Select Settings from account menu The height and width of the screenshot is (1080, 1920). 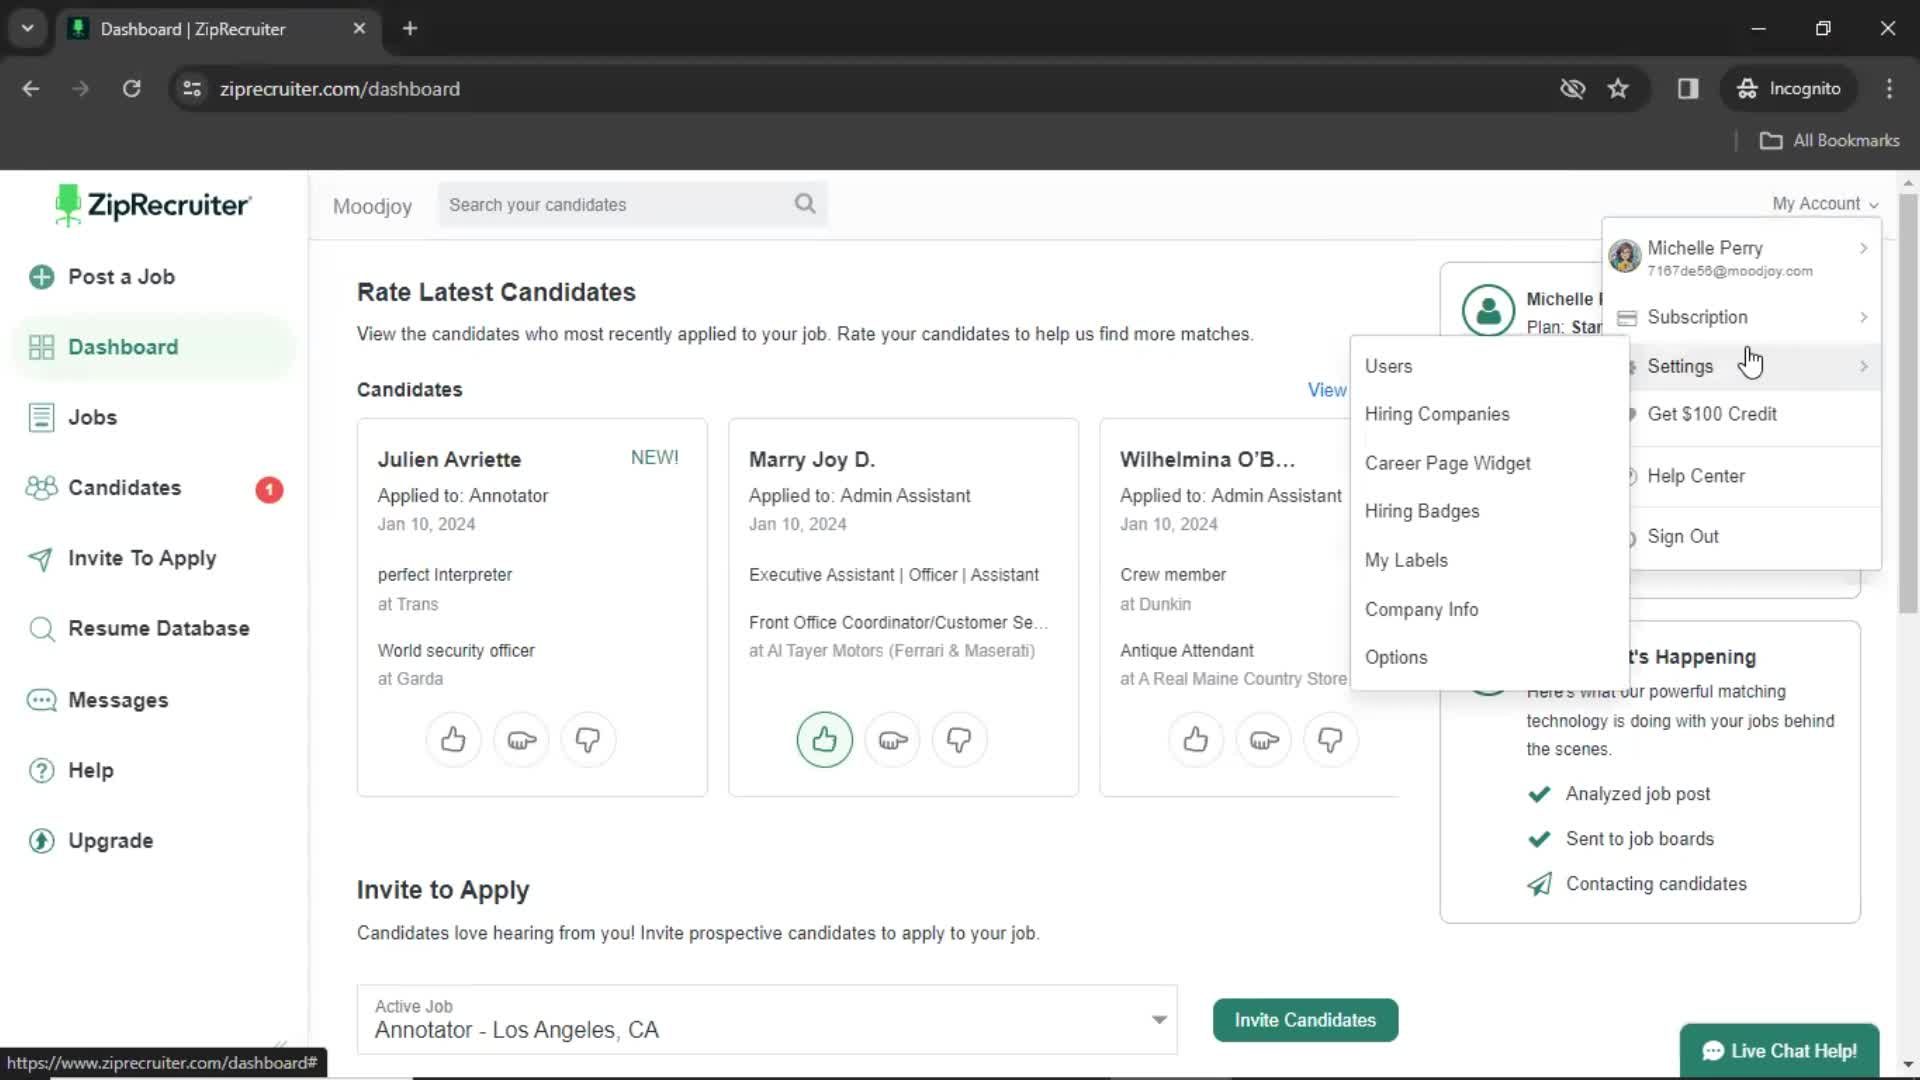(x=1681, y=367)
